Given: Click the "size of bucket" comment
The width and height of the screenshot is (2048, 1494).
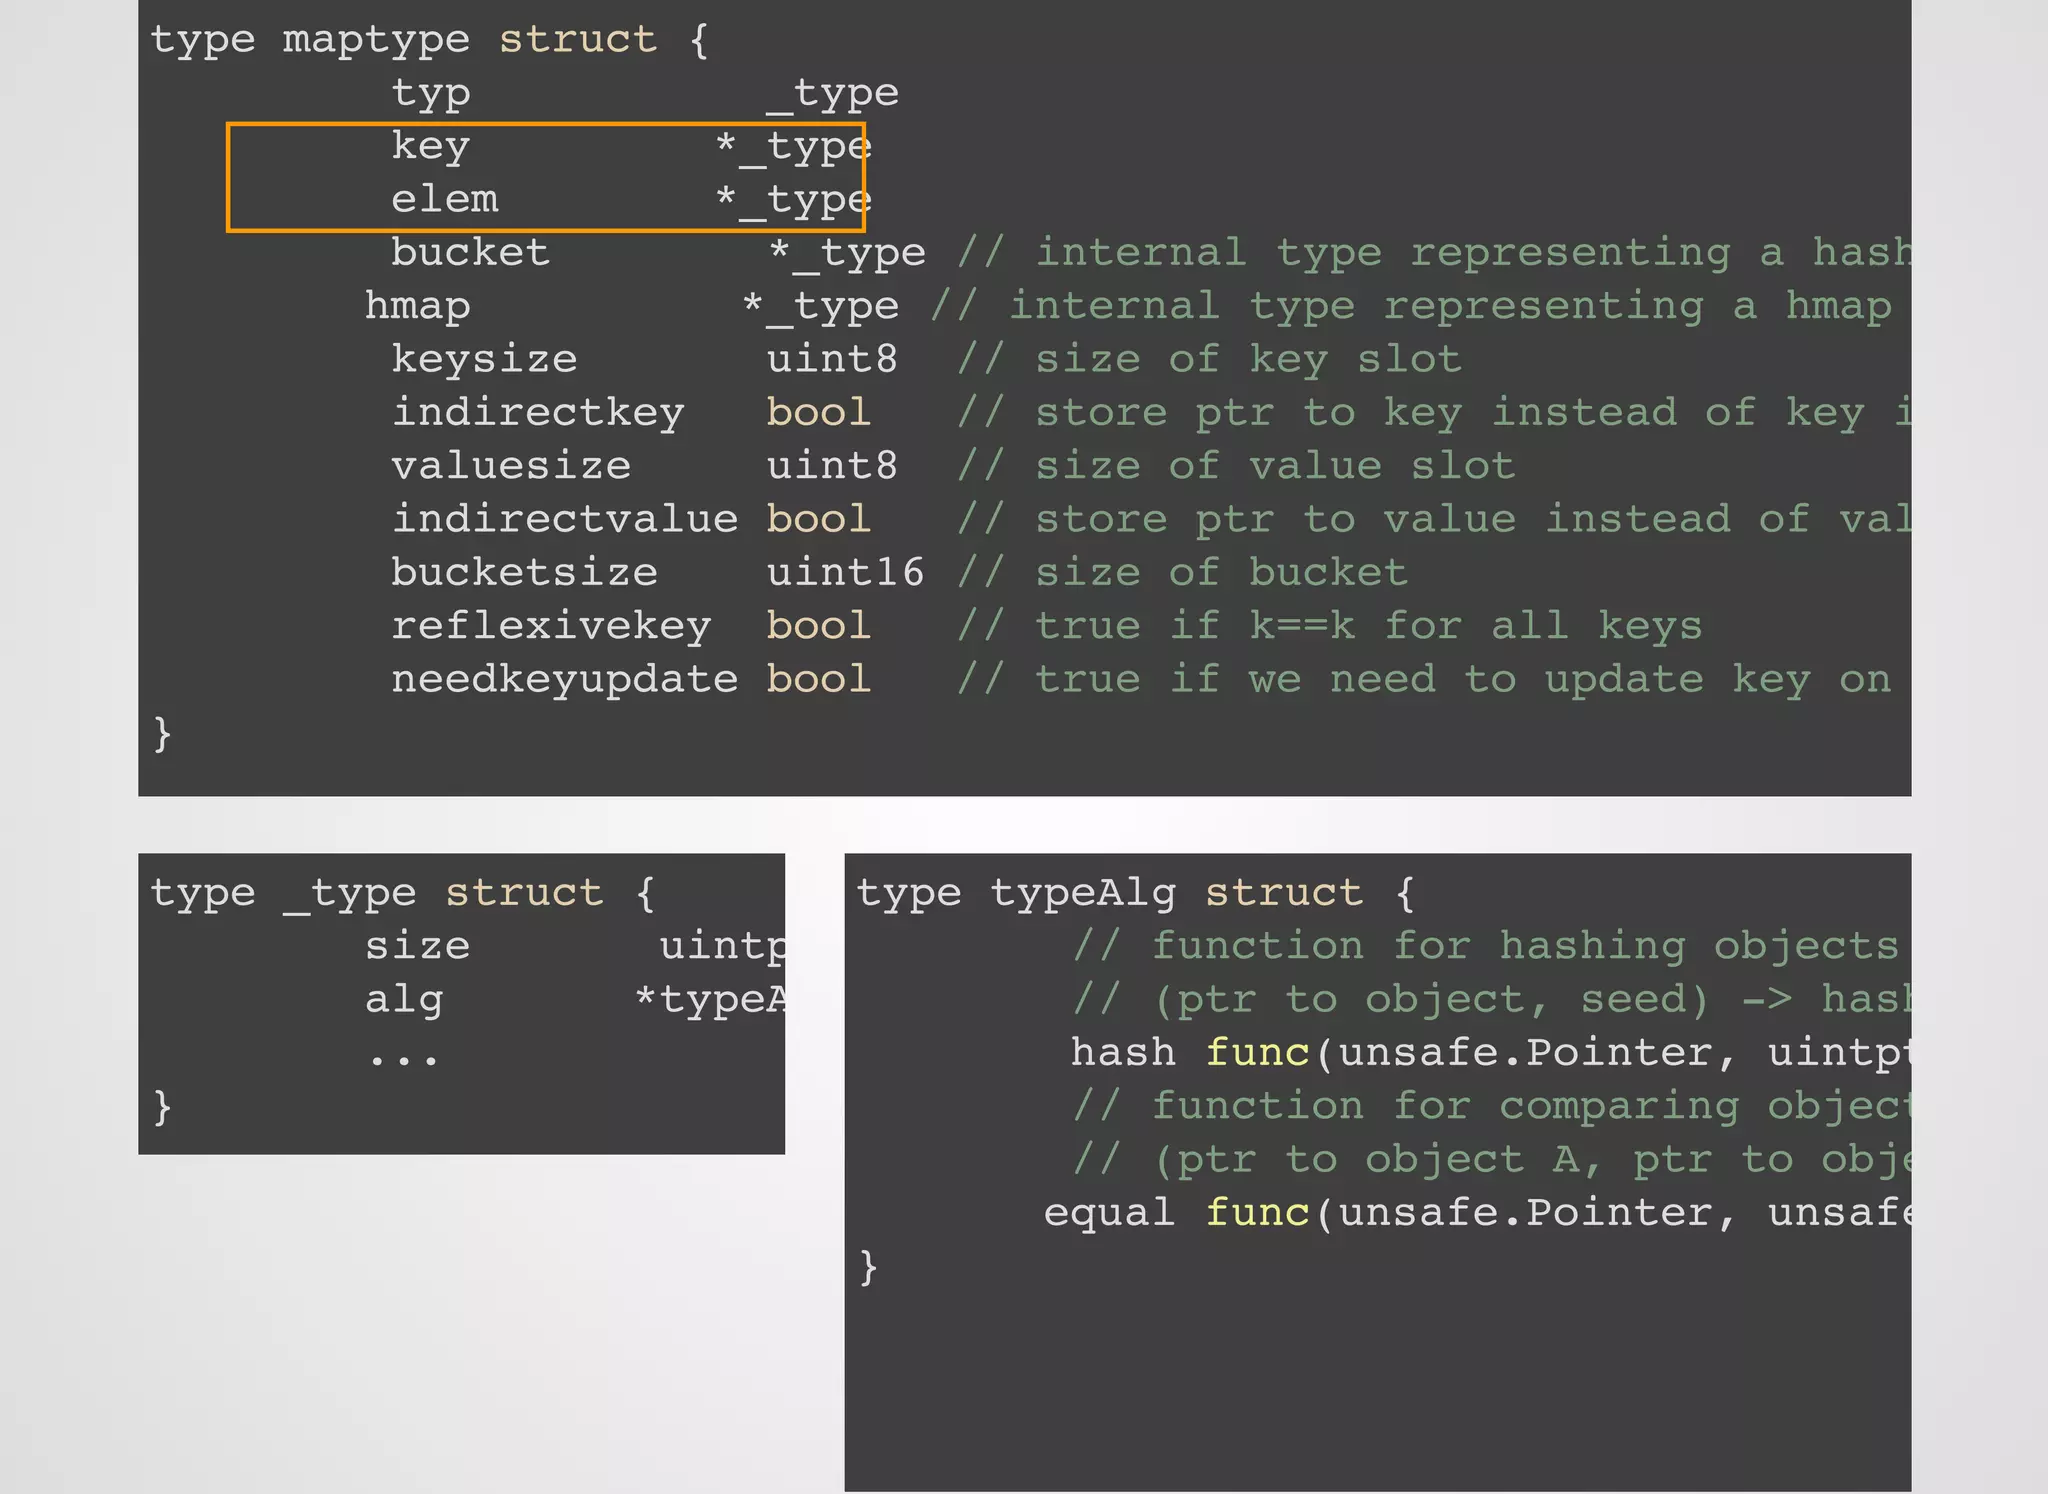Looking at the screenshot, I should click(x=1221, y=572).
